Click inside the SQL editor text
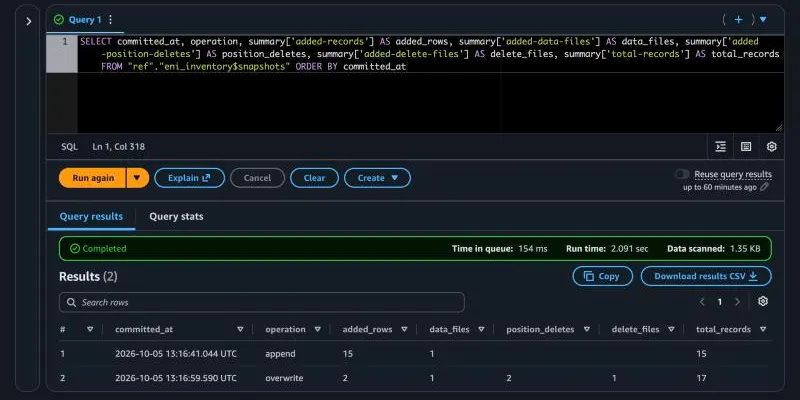 tap(430, 84)
